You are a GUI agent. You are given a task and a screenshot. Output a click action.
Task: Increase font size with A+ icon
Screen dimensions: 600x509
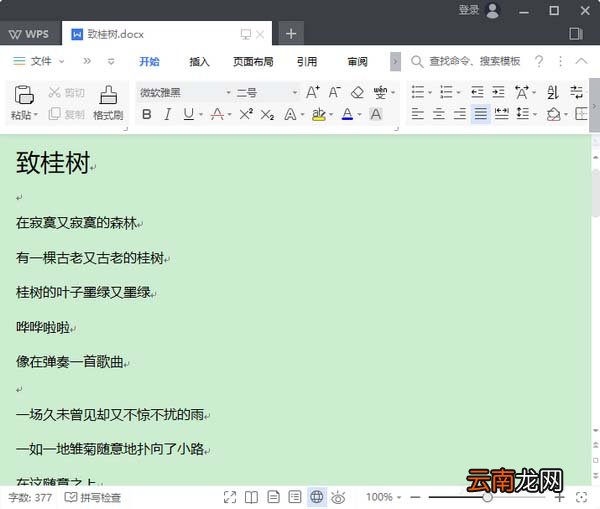coord(313,92)
